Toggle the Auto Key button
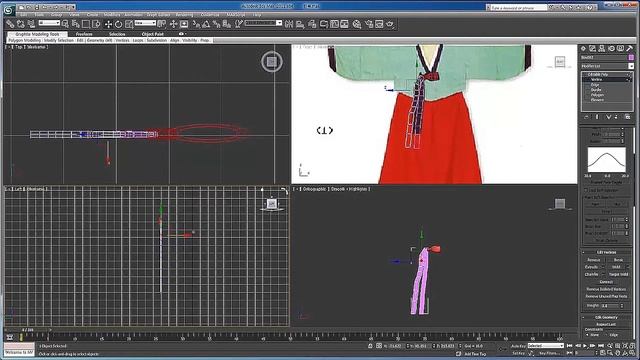The width and height of the screenshot is (640, 360). click(x=518, y=346)
